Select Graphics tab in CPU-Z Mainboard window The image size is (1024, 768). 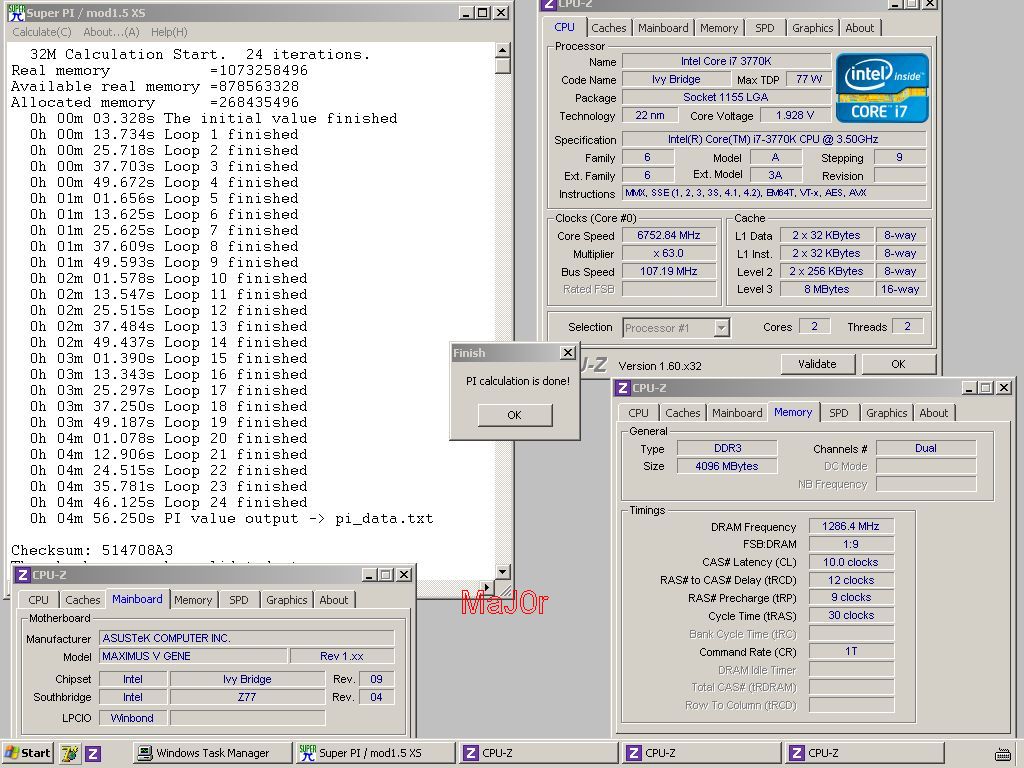coord(287,600)
